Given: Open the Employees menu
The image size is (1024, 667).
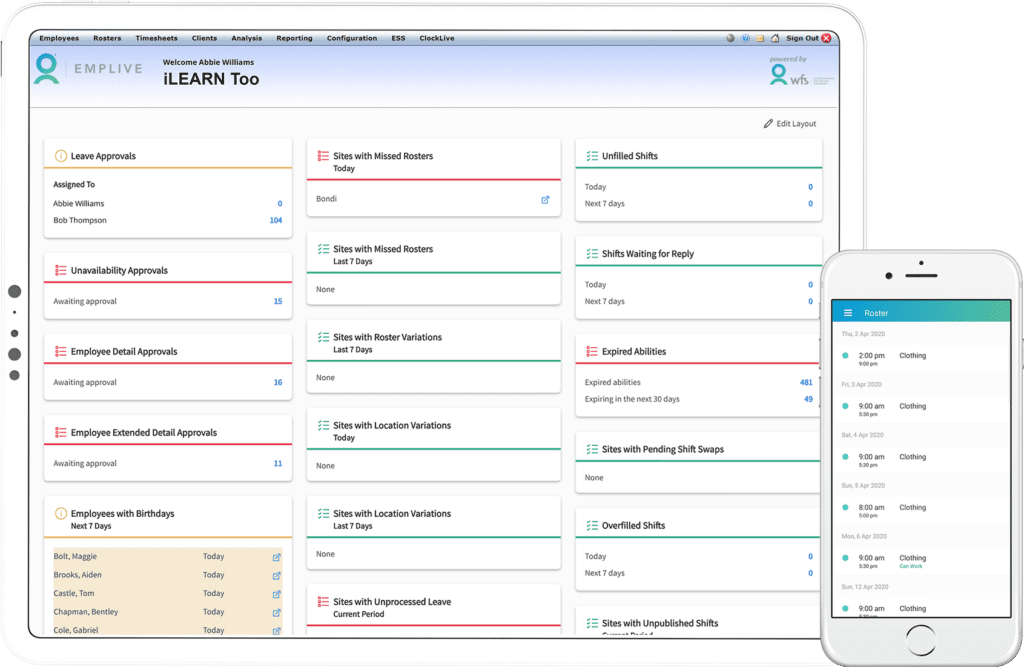Looking at the screenshot, I should coord(59,38).
